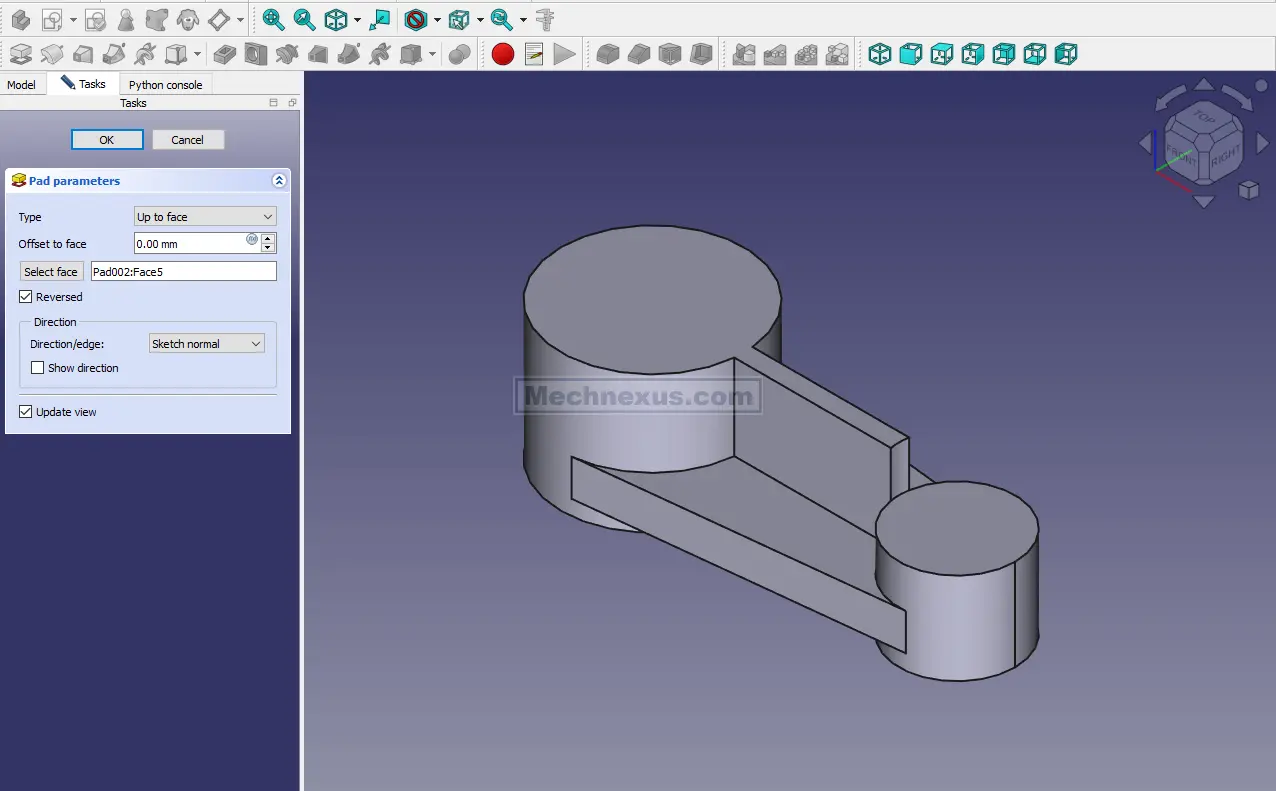
Task: Open the Measure distance caliper tool
Action: [x=545, y=19]
